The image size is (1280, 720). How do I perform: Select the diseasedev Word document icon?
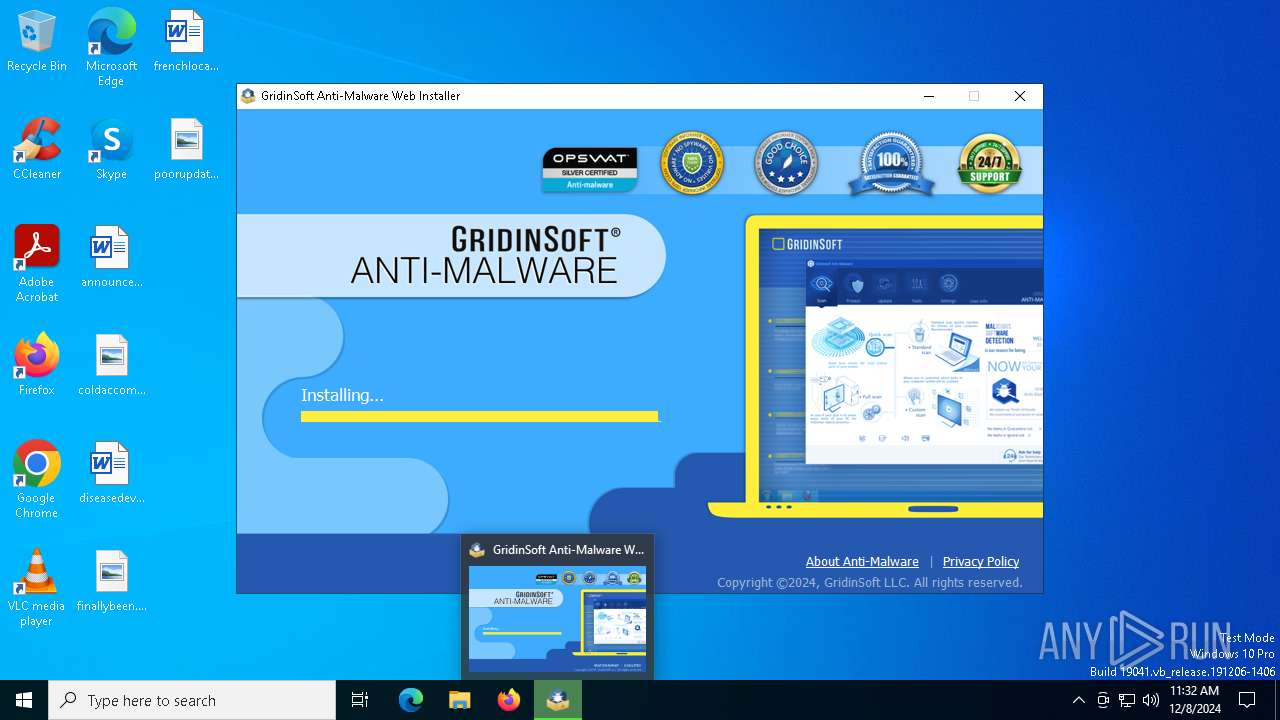point(111,474)
